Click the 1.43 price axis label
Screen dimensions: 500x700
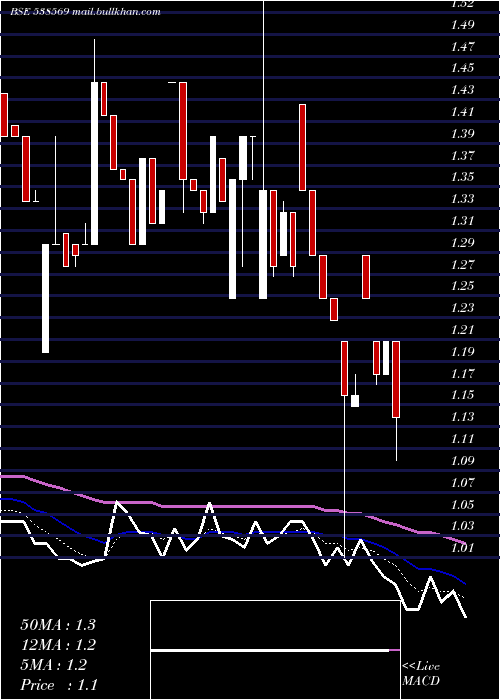462,90
